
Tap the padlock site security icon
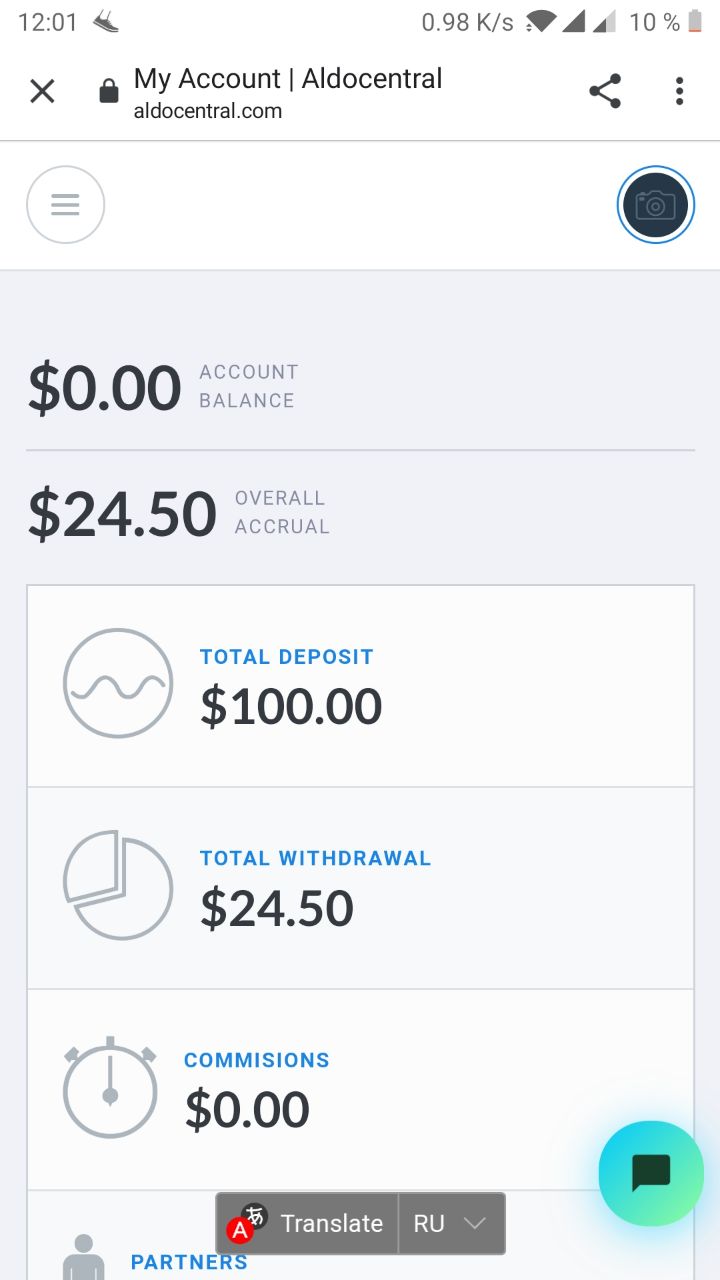(108, 92)
